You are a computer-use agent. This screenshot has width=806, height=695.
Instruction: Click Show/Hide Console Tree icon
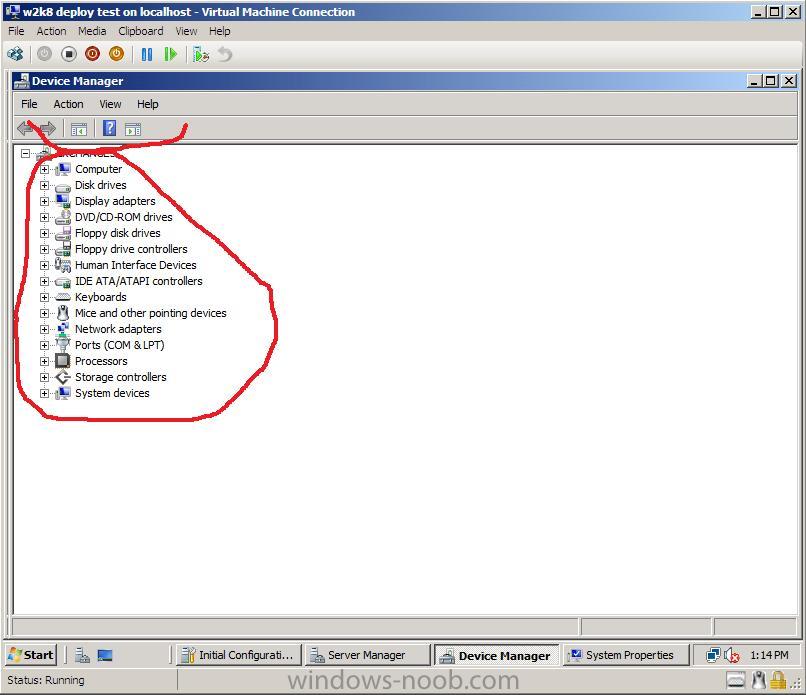(x=79, y=129)
